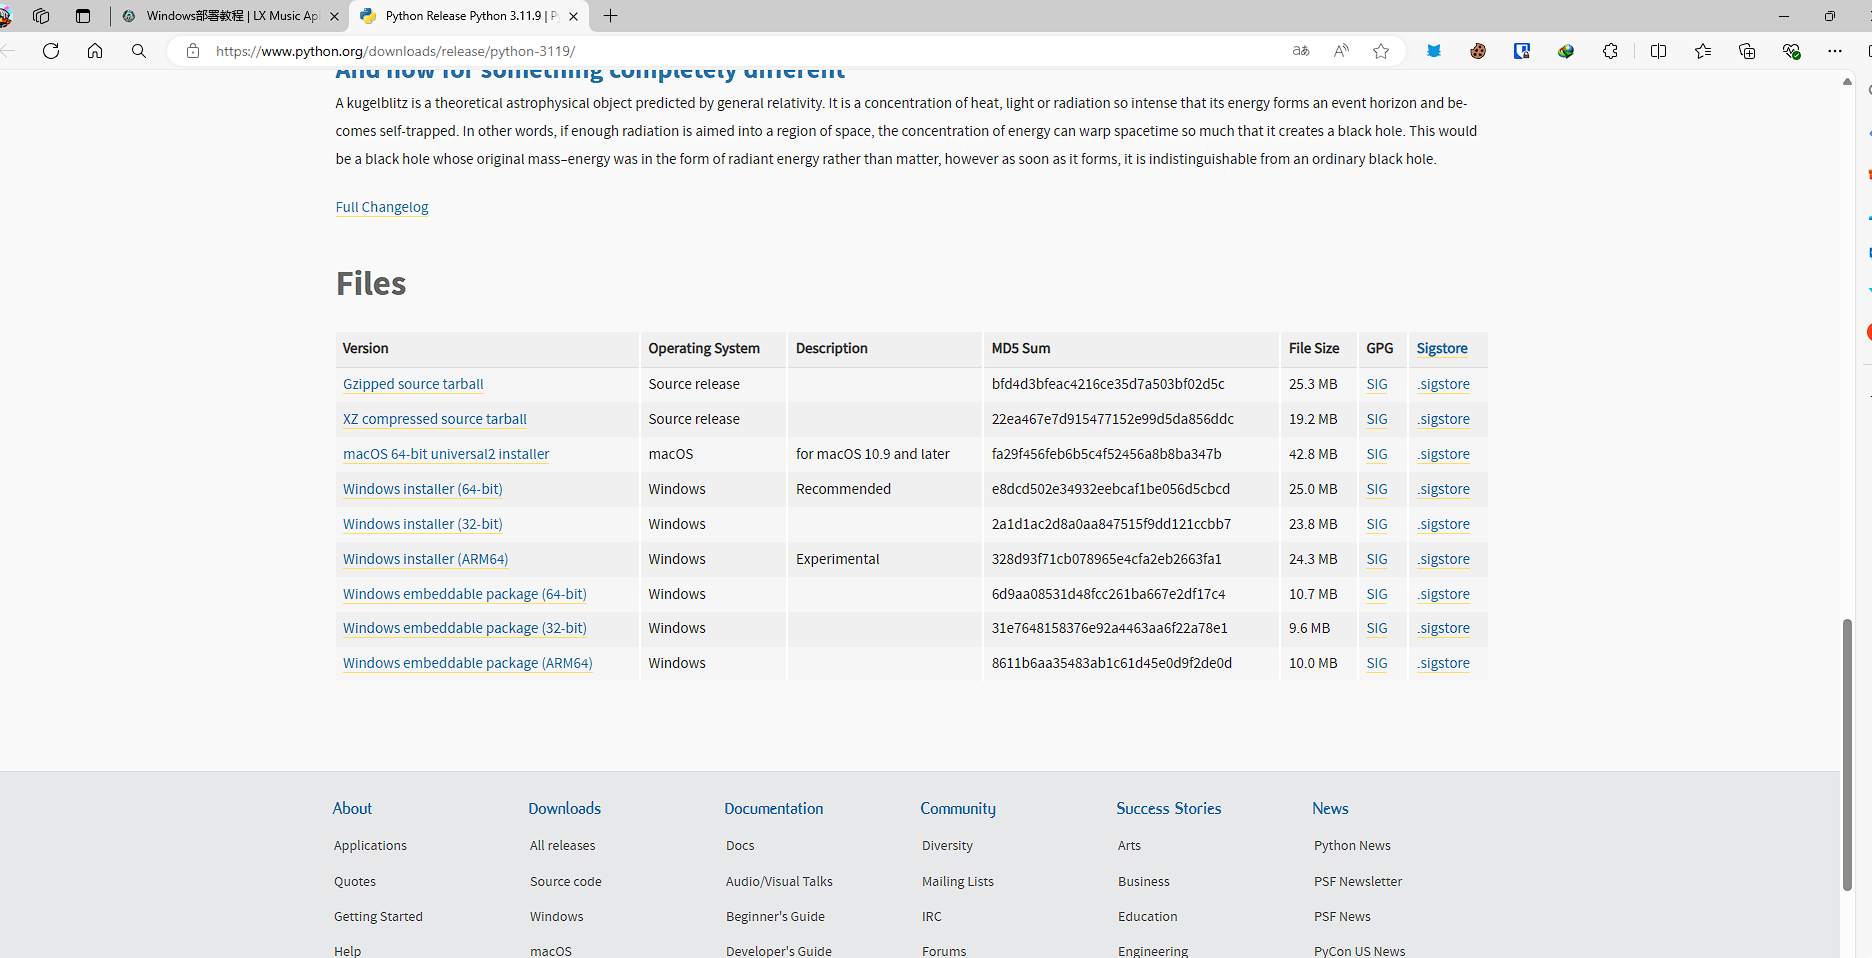Close the Python Release tab
Screen dimensions: 1872x958
[x=573, y=16]
